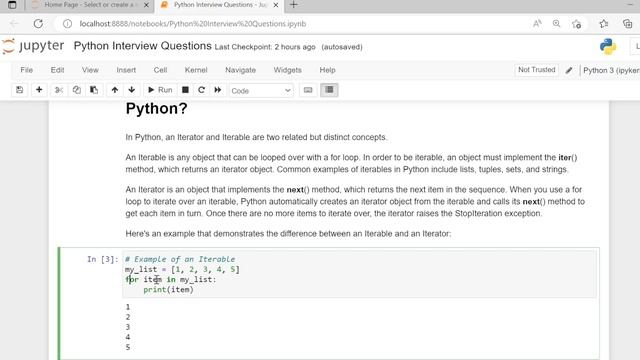View site information icon in address bar
The image size is (640, 360).
point(67,24)
